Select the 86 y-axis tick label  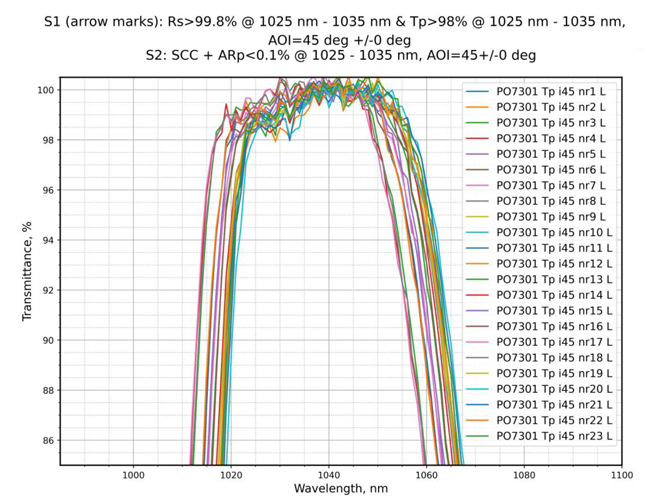coord(45,441)
